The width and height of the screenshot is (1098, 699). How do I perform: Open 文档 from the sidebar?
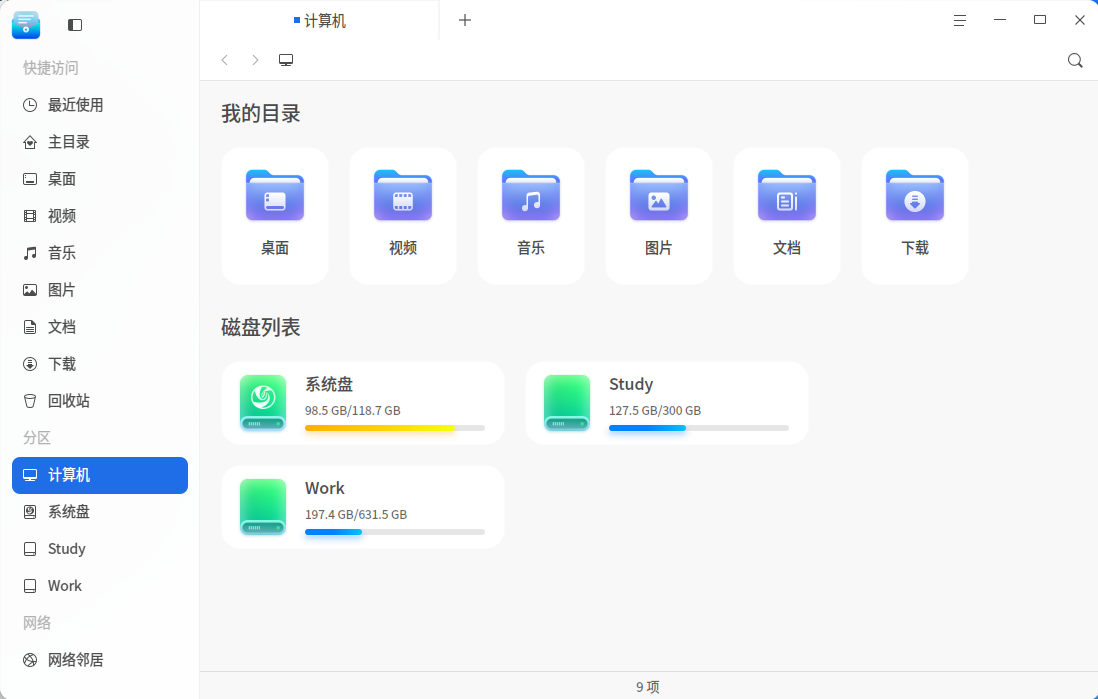click(100, 327)
